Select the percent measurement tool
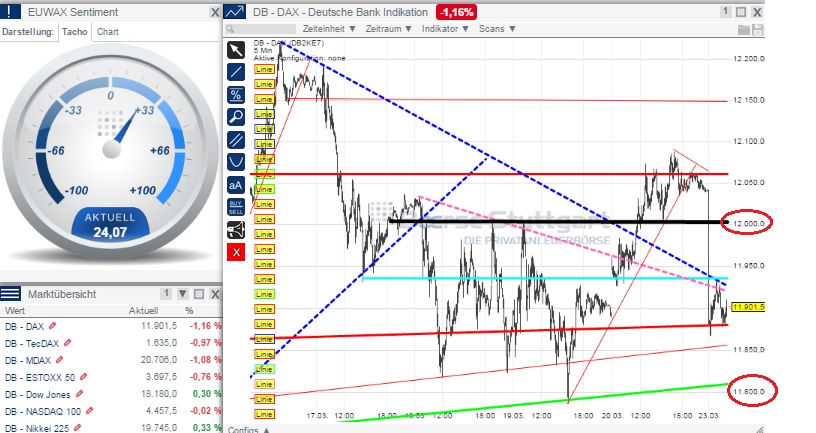The image size is (816, 433). pyautogui.click(x=236, y=95)
